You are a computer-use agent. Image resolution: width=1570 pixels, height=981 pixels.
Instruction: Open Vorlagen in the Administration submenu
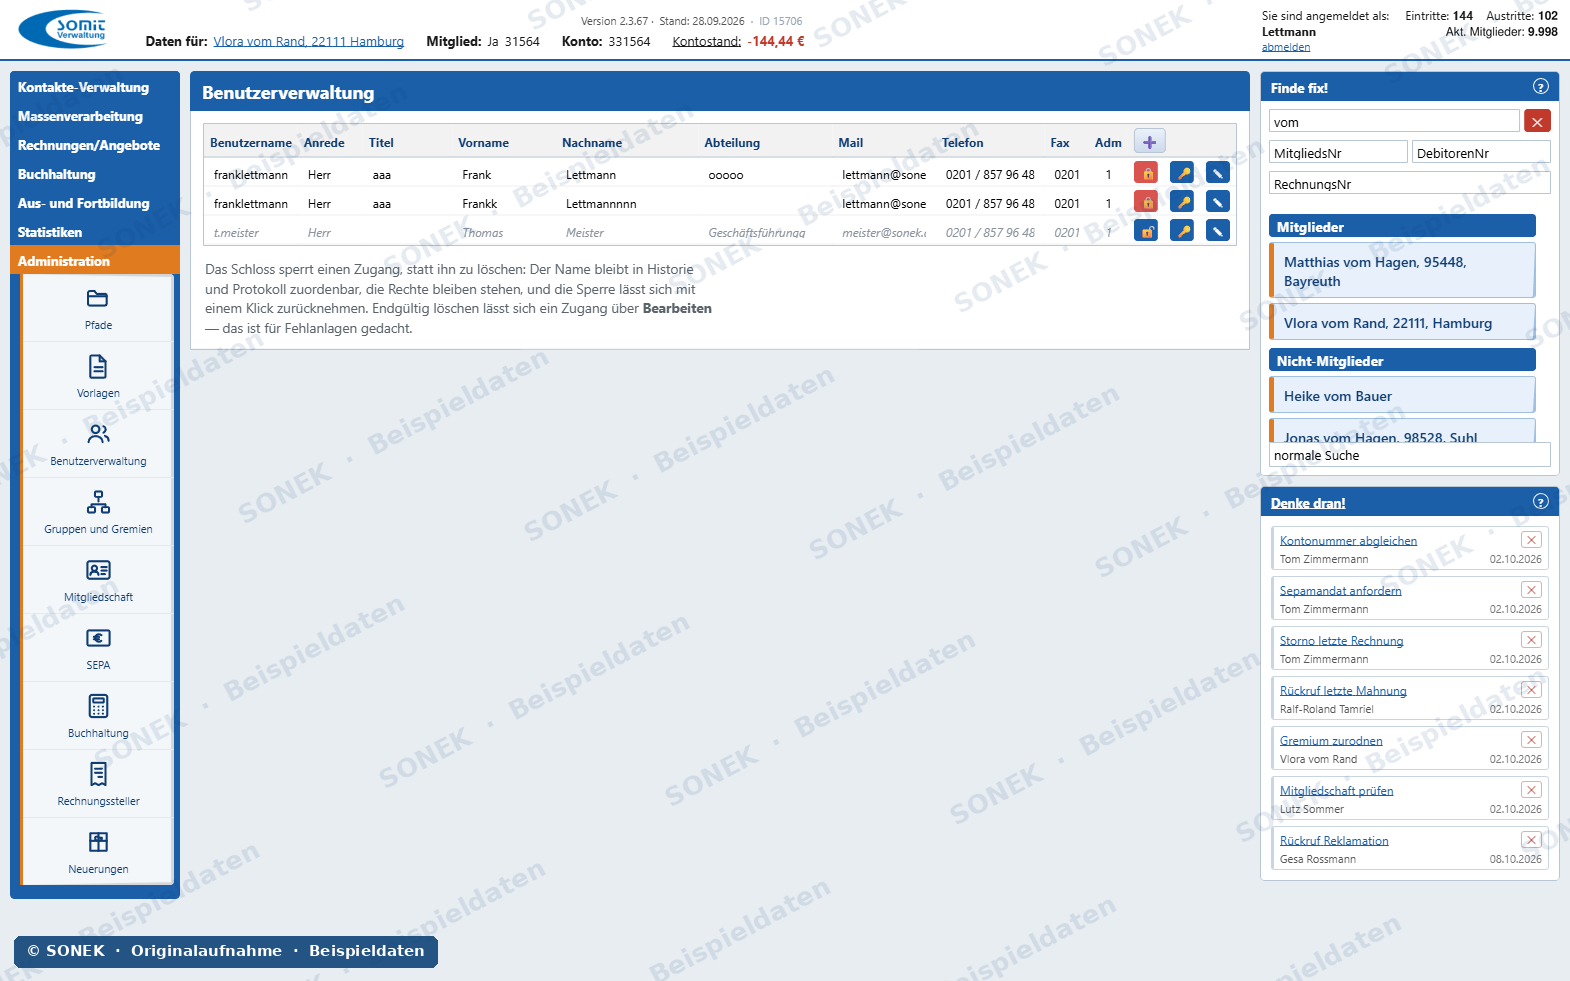pyautogui.click(x=98, y=377)
